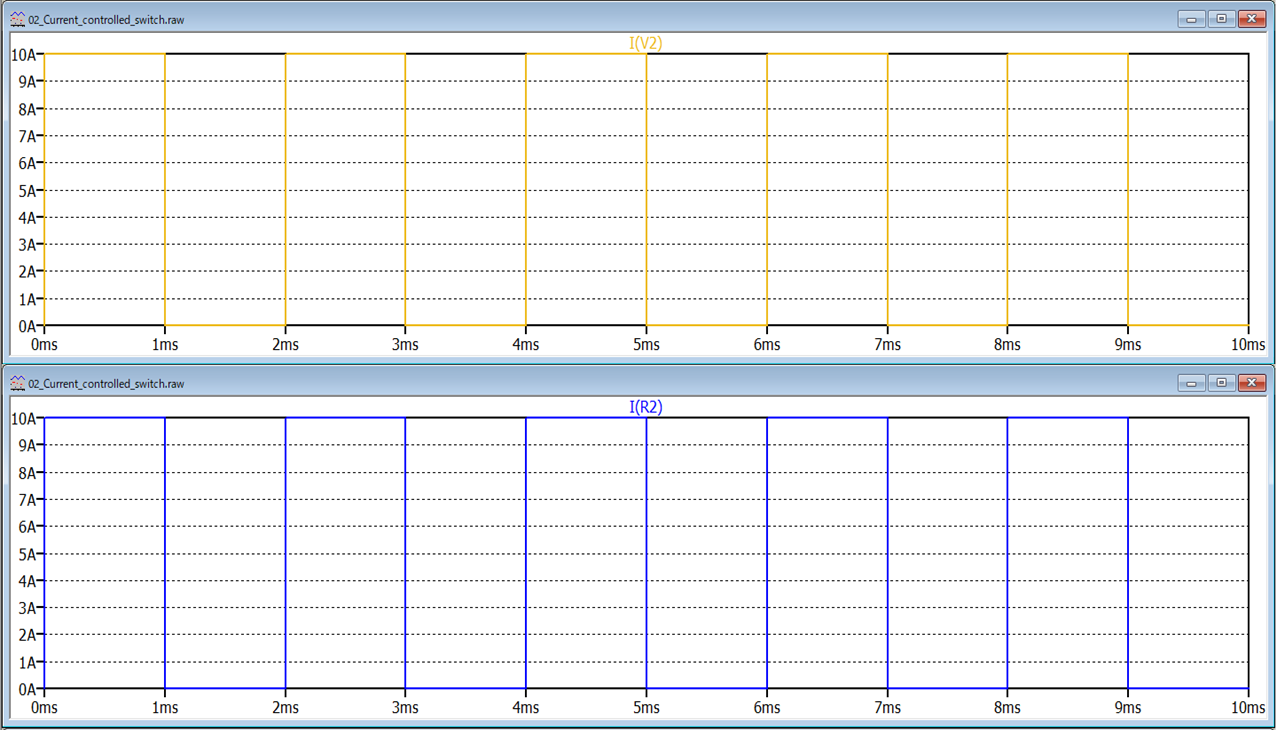
Task: Click the 0A label on I(R2) plot axis
Action: 29,689
